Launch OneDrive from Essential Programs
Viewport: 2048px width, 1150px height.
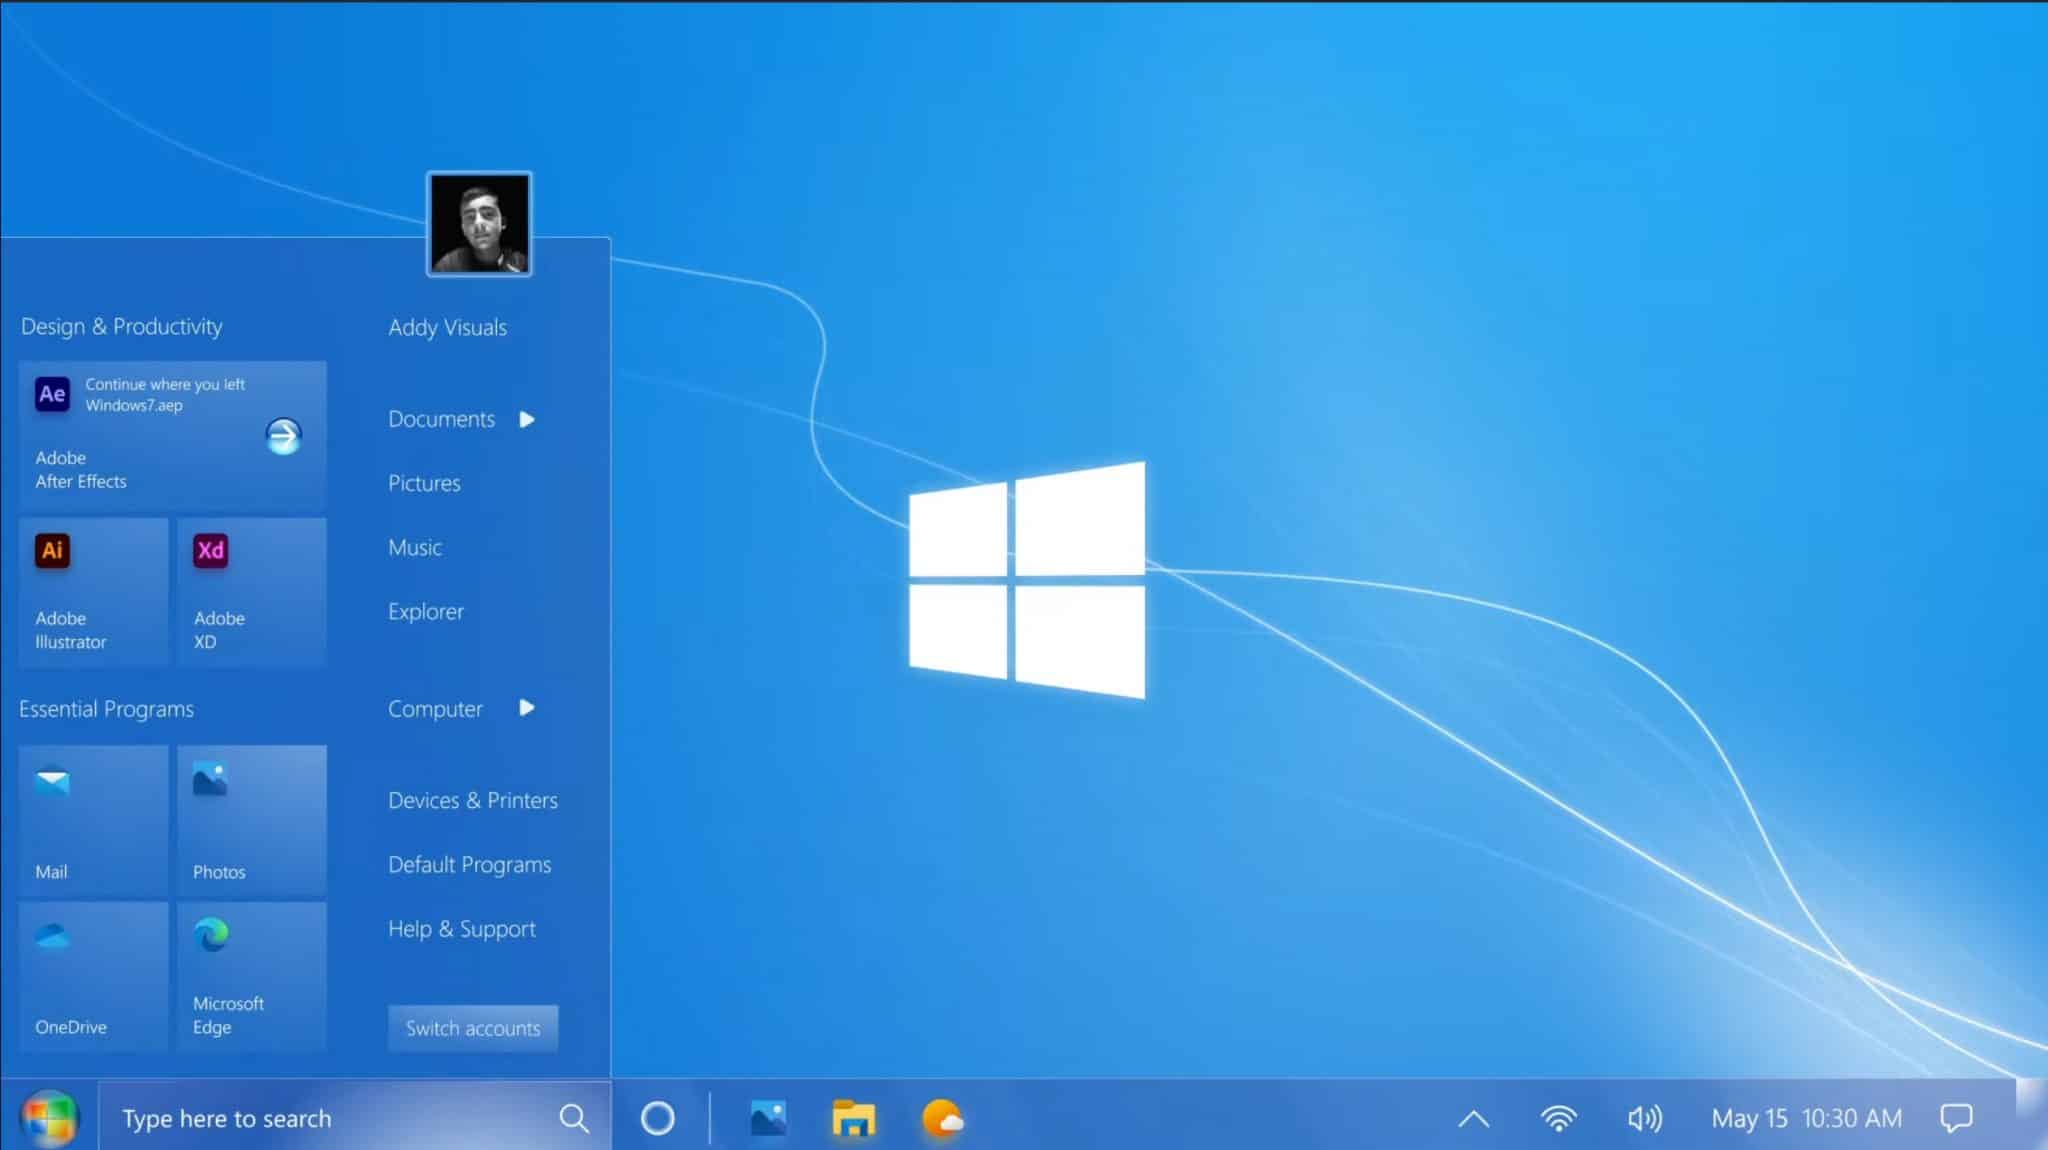tap(93, 975)
